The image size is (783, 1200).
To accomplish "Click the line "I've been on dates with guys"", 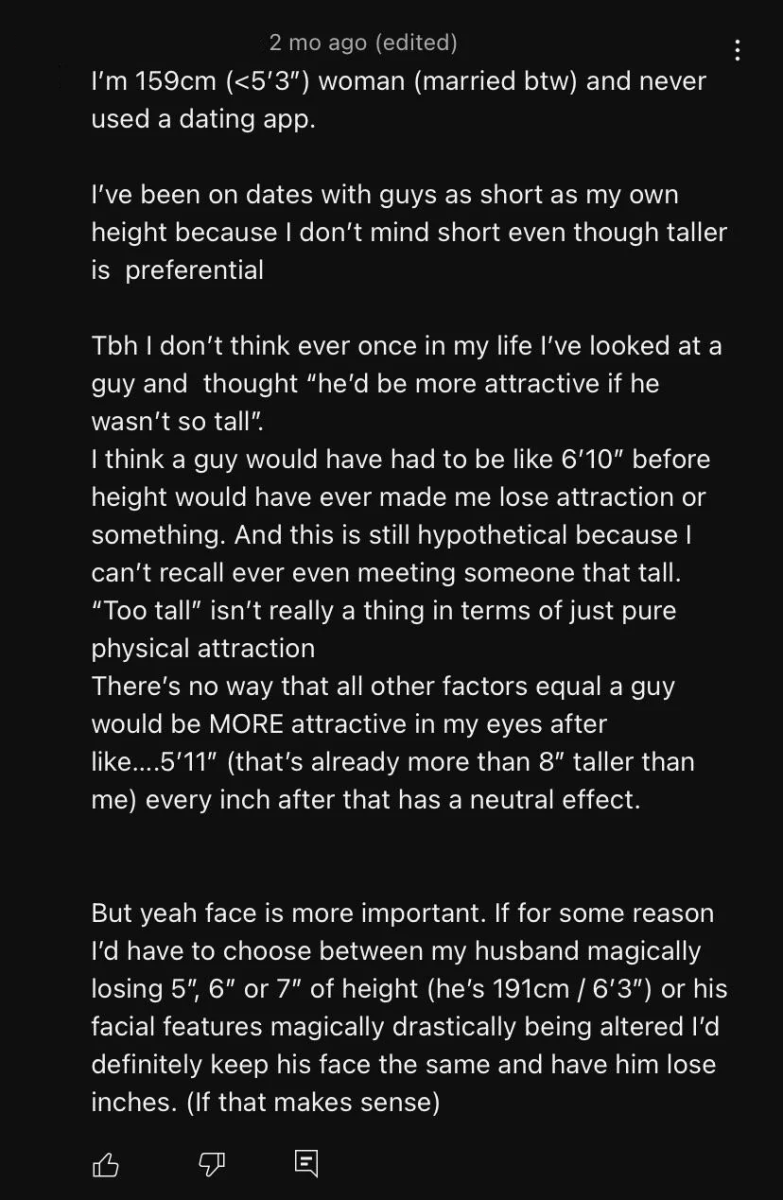I will pyautogui.click(x=385, y=195).
